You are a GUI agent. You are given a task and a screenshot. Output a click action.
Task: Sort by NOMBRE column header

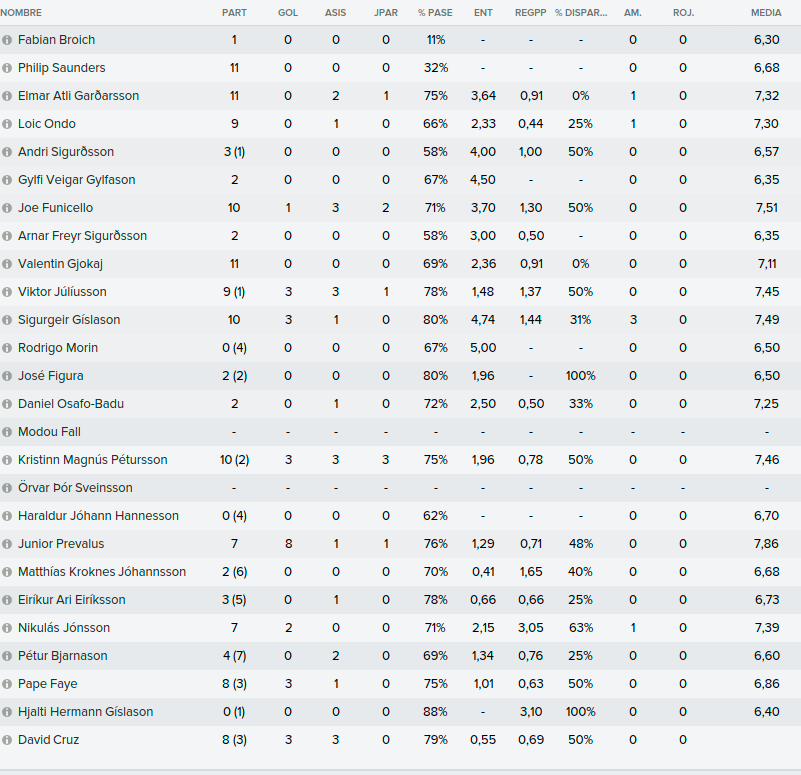(x=21, y=13)
